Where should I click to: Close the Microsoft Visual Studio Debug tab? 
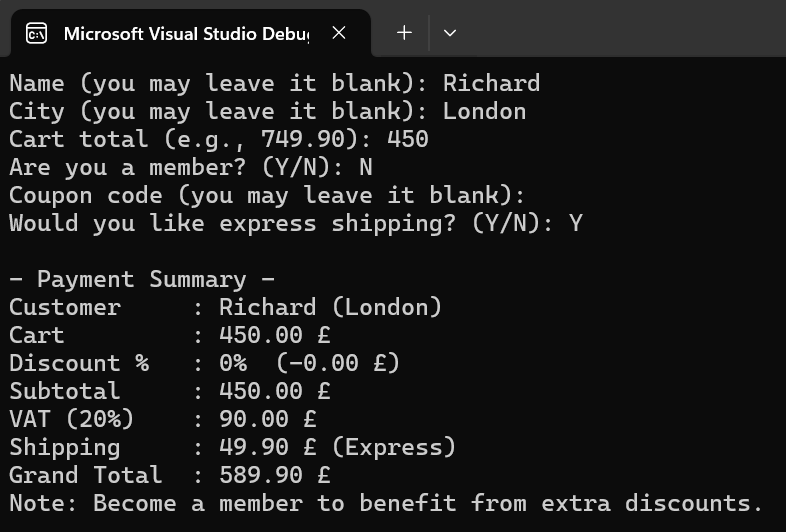pyautogui.click(x=339, y=33)
